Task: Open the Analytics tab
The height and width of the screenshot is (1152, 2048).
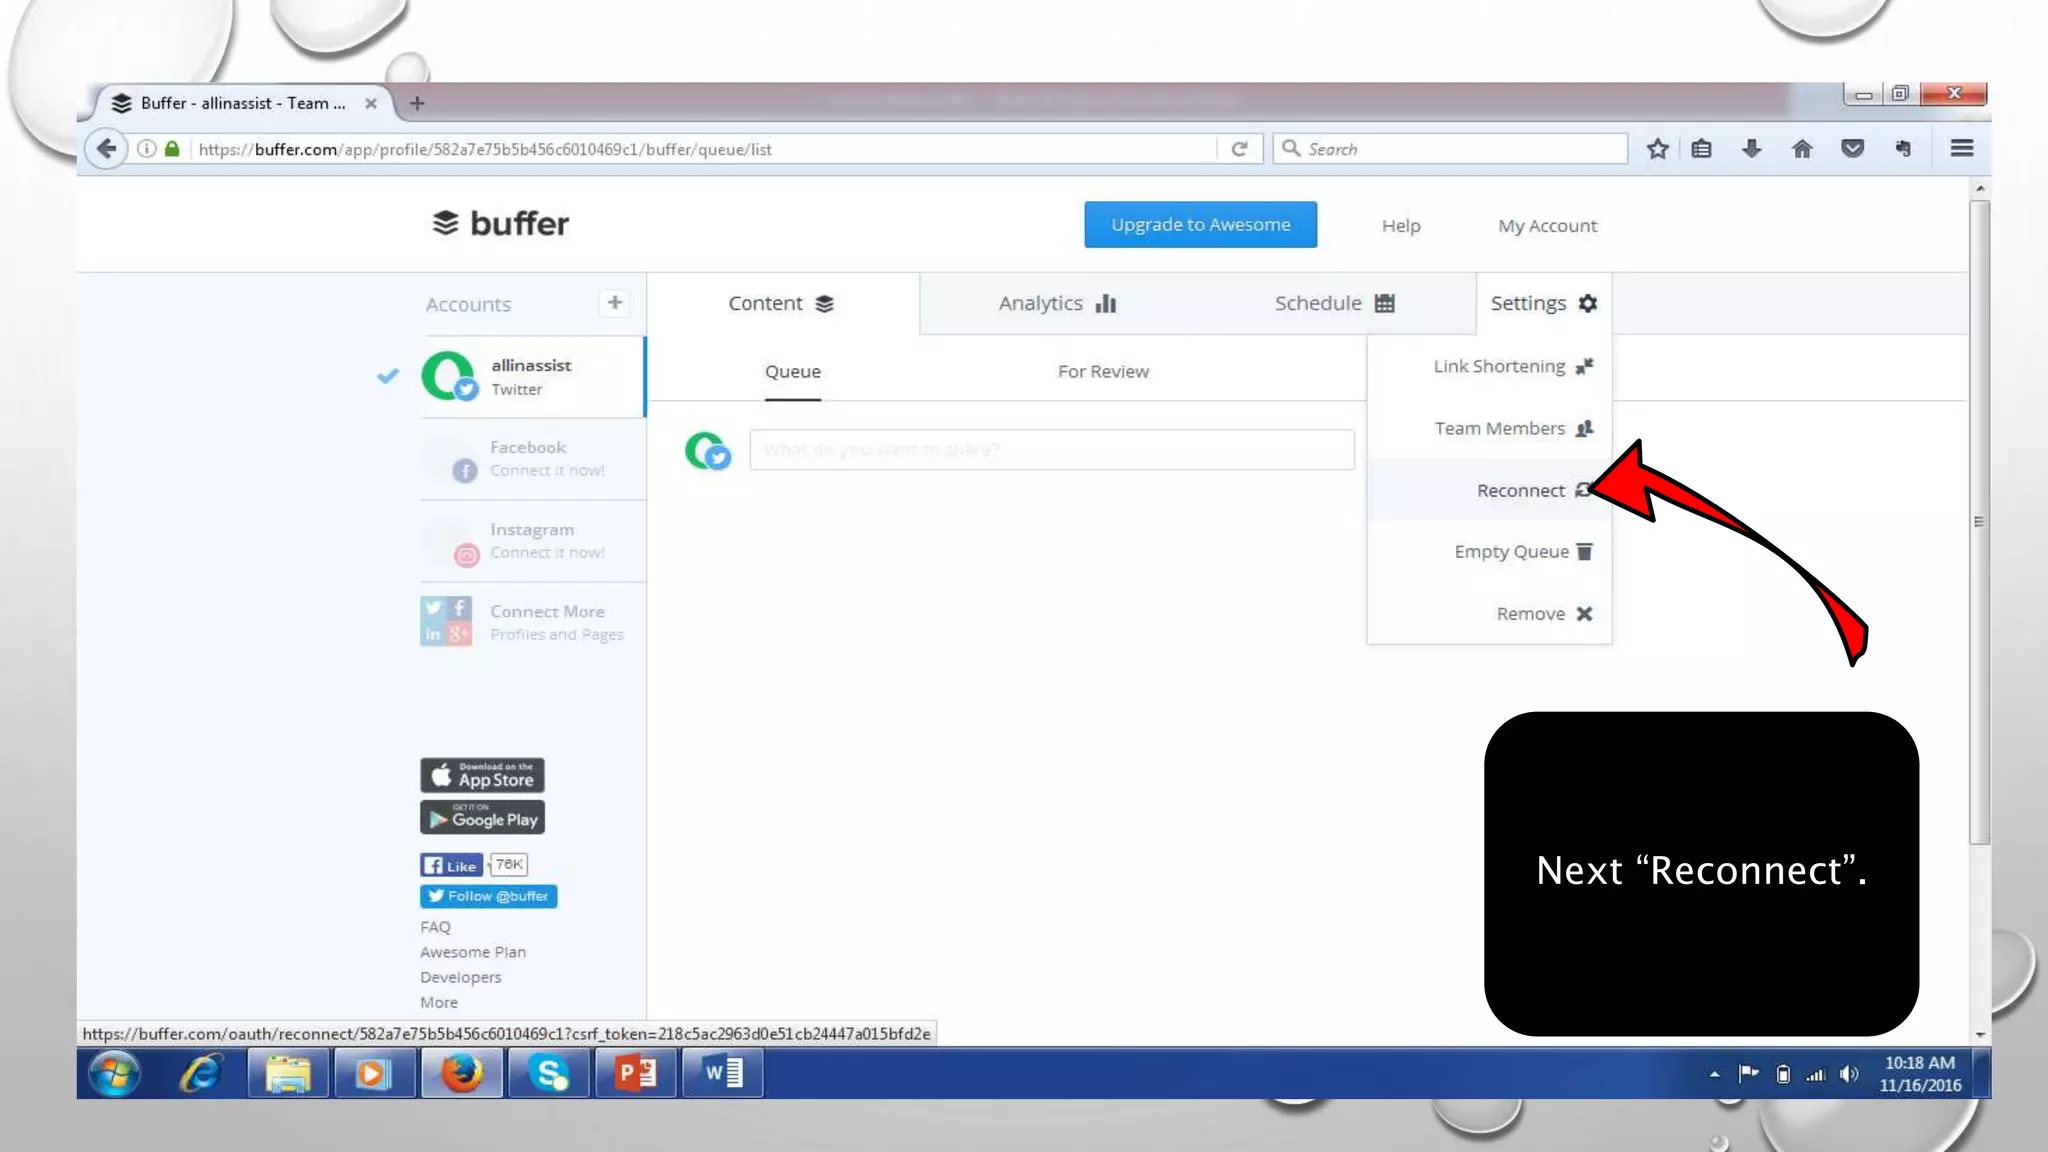Action: [x=1056, y=304]
